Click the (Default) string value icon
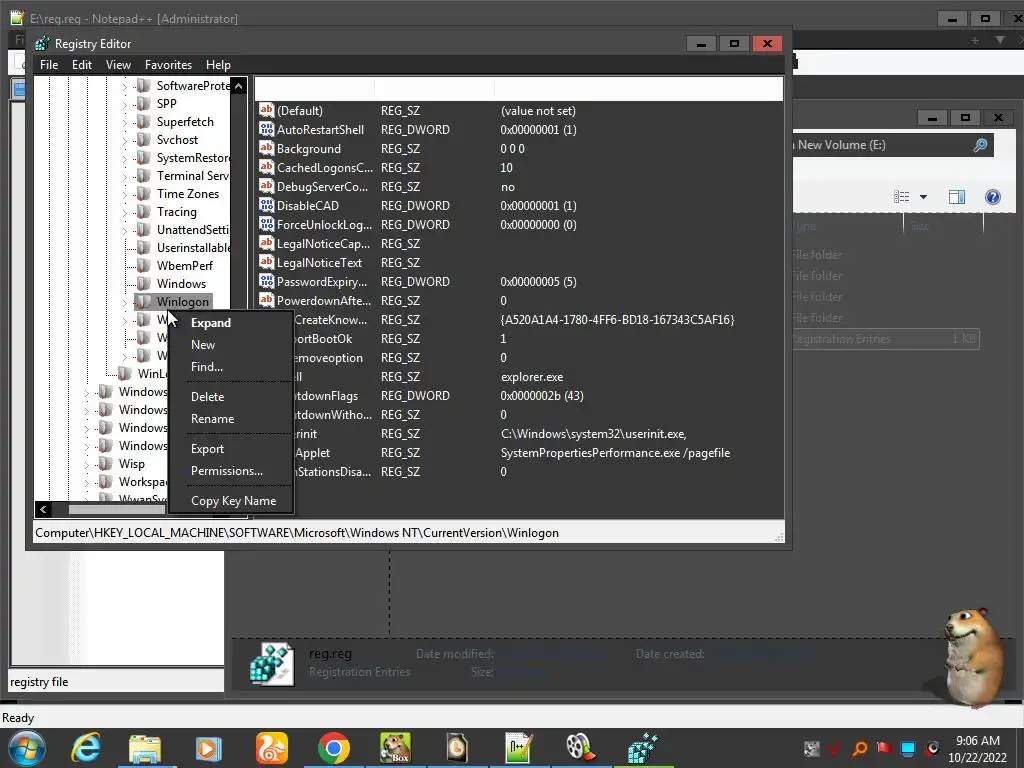This screenshot has width=1024, height=768. 266,110
